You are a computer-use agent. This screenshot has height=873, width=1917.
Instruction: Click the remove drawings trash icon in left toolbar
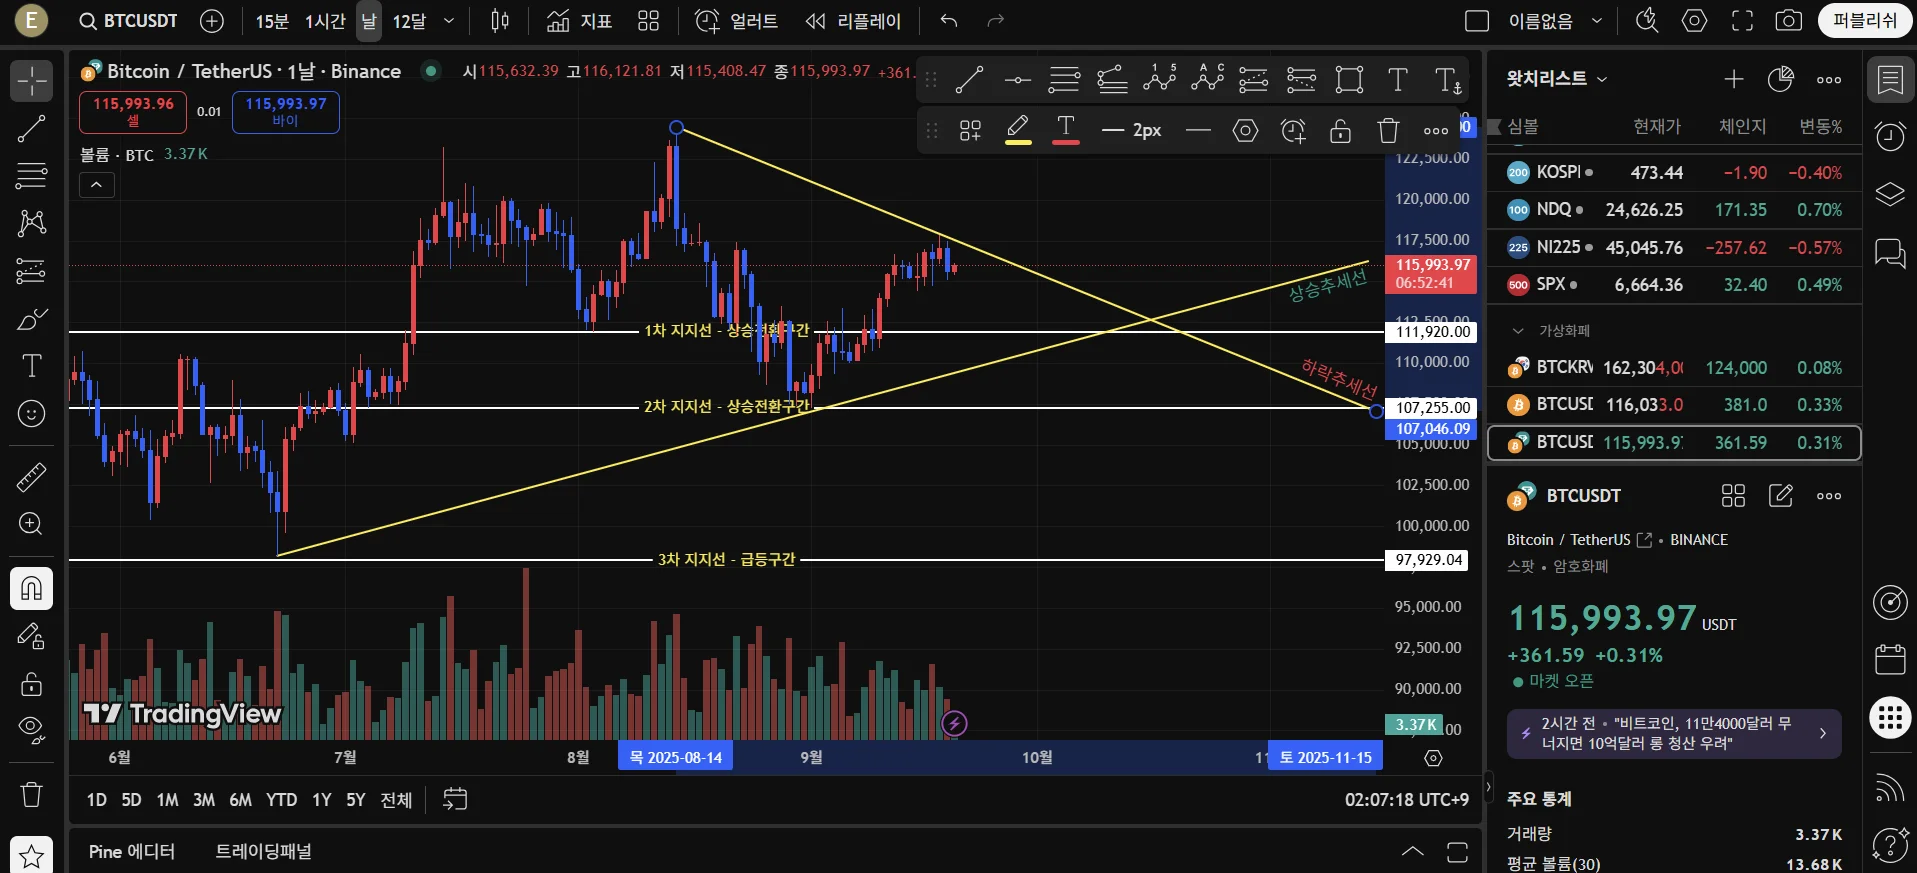click(31, 795)
